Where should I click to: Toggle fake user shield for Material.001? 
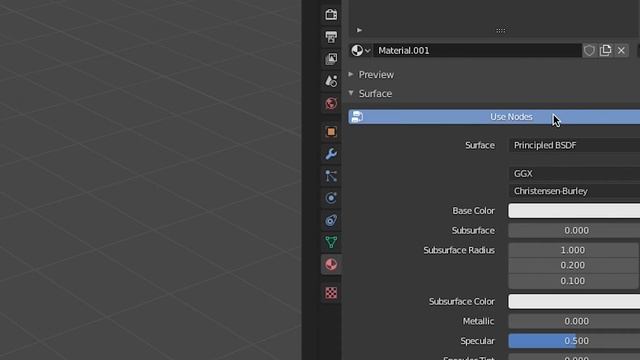point(589,51)
